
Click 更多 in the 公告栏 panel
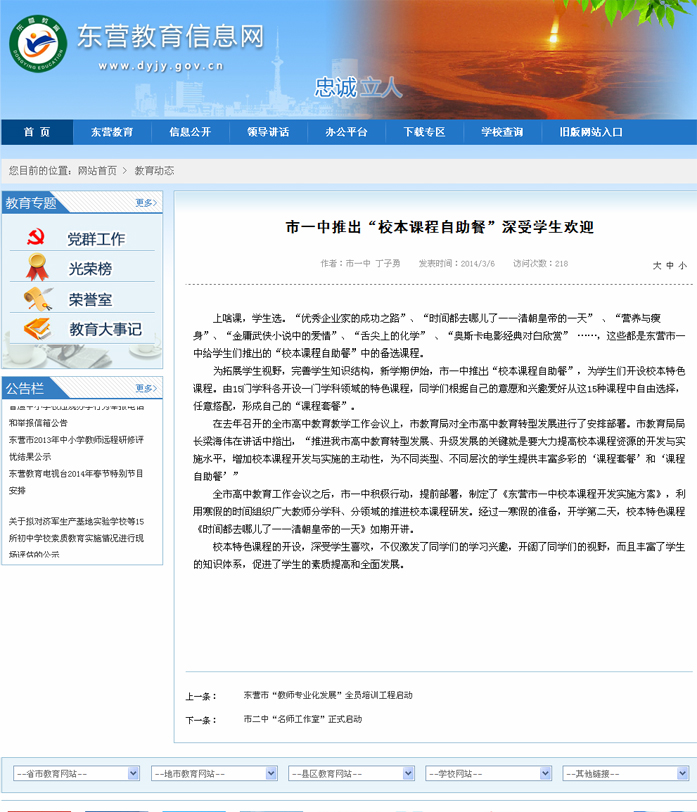pos(146,388)
